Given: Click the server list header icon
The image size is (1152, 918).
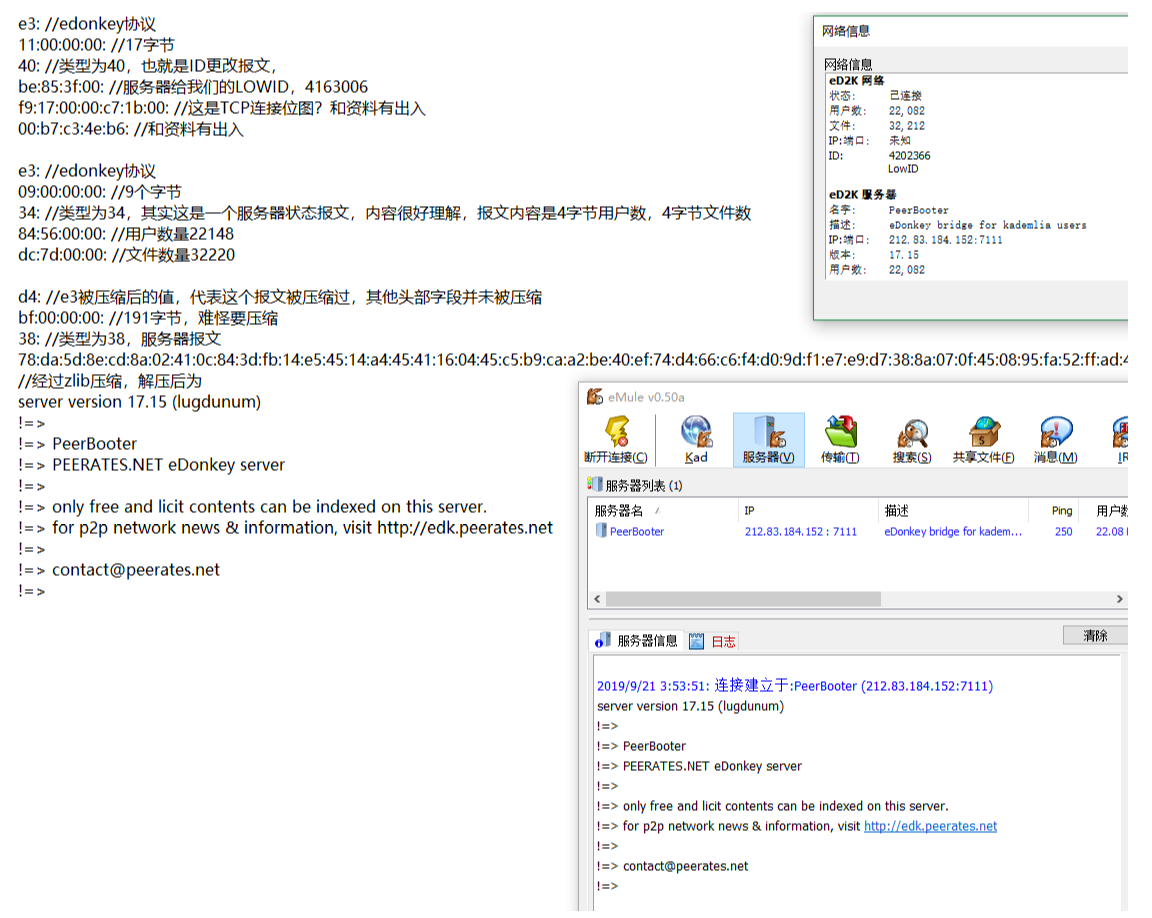Looking at the screenshot, I should 594,484.
